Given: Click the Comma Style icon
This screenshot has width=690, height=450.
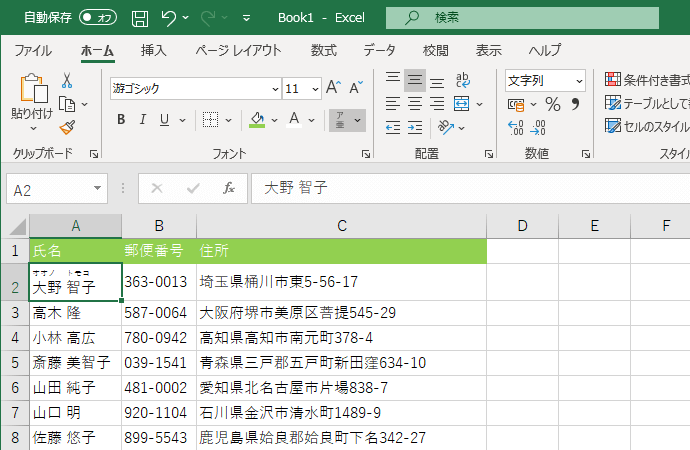Looking at the screenshot, I should click(x=575, y=104).
